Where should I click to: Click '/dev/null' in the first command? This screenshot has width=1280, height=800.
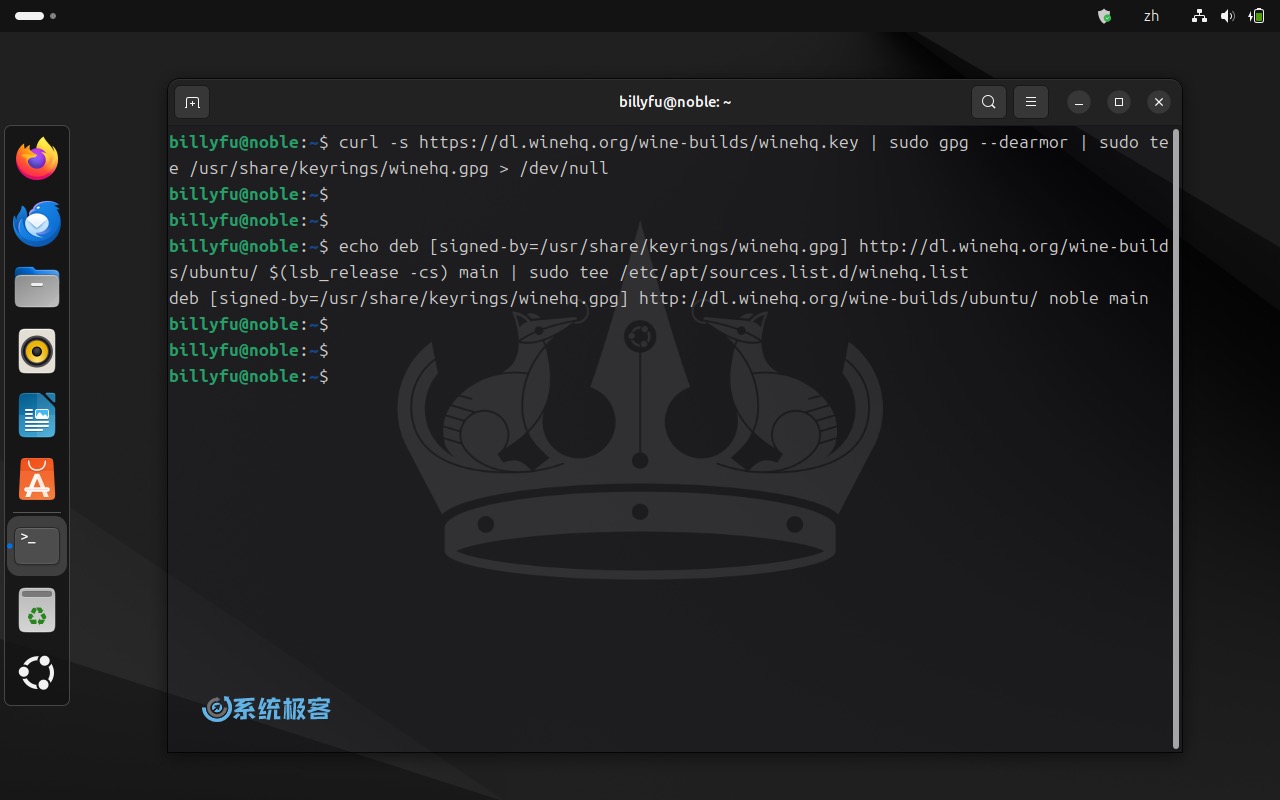coord(563,168)
